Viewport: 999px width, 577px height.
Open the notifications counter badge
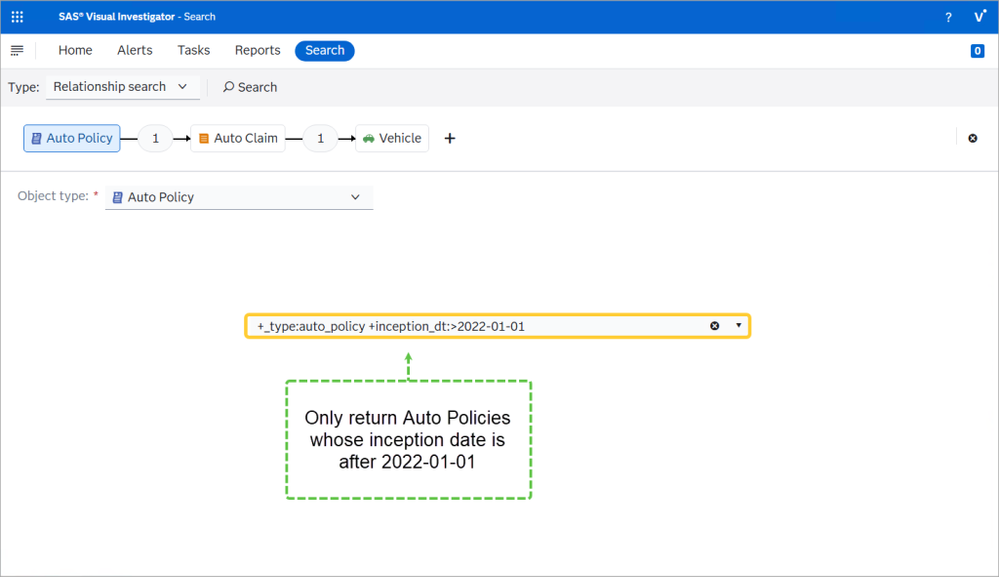[977, 51]
